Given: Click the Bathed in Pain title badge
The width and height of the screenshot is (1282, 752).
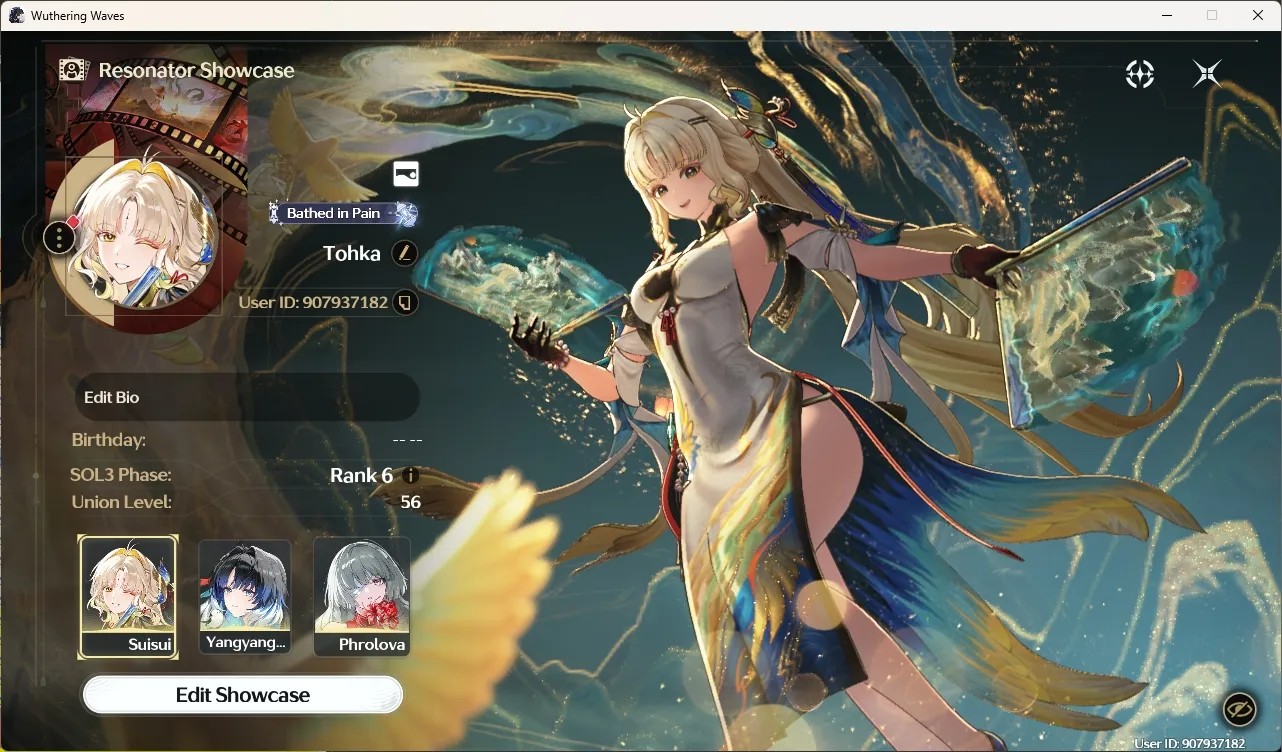Looking at the screenshot, I should pyautogui.click(x=343, y=213).
